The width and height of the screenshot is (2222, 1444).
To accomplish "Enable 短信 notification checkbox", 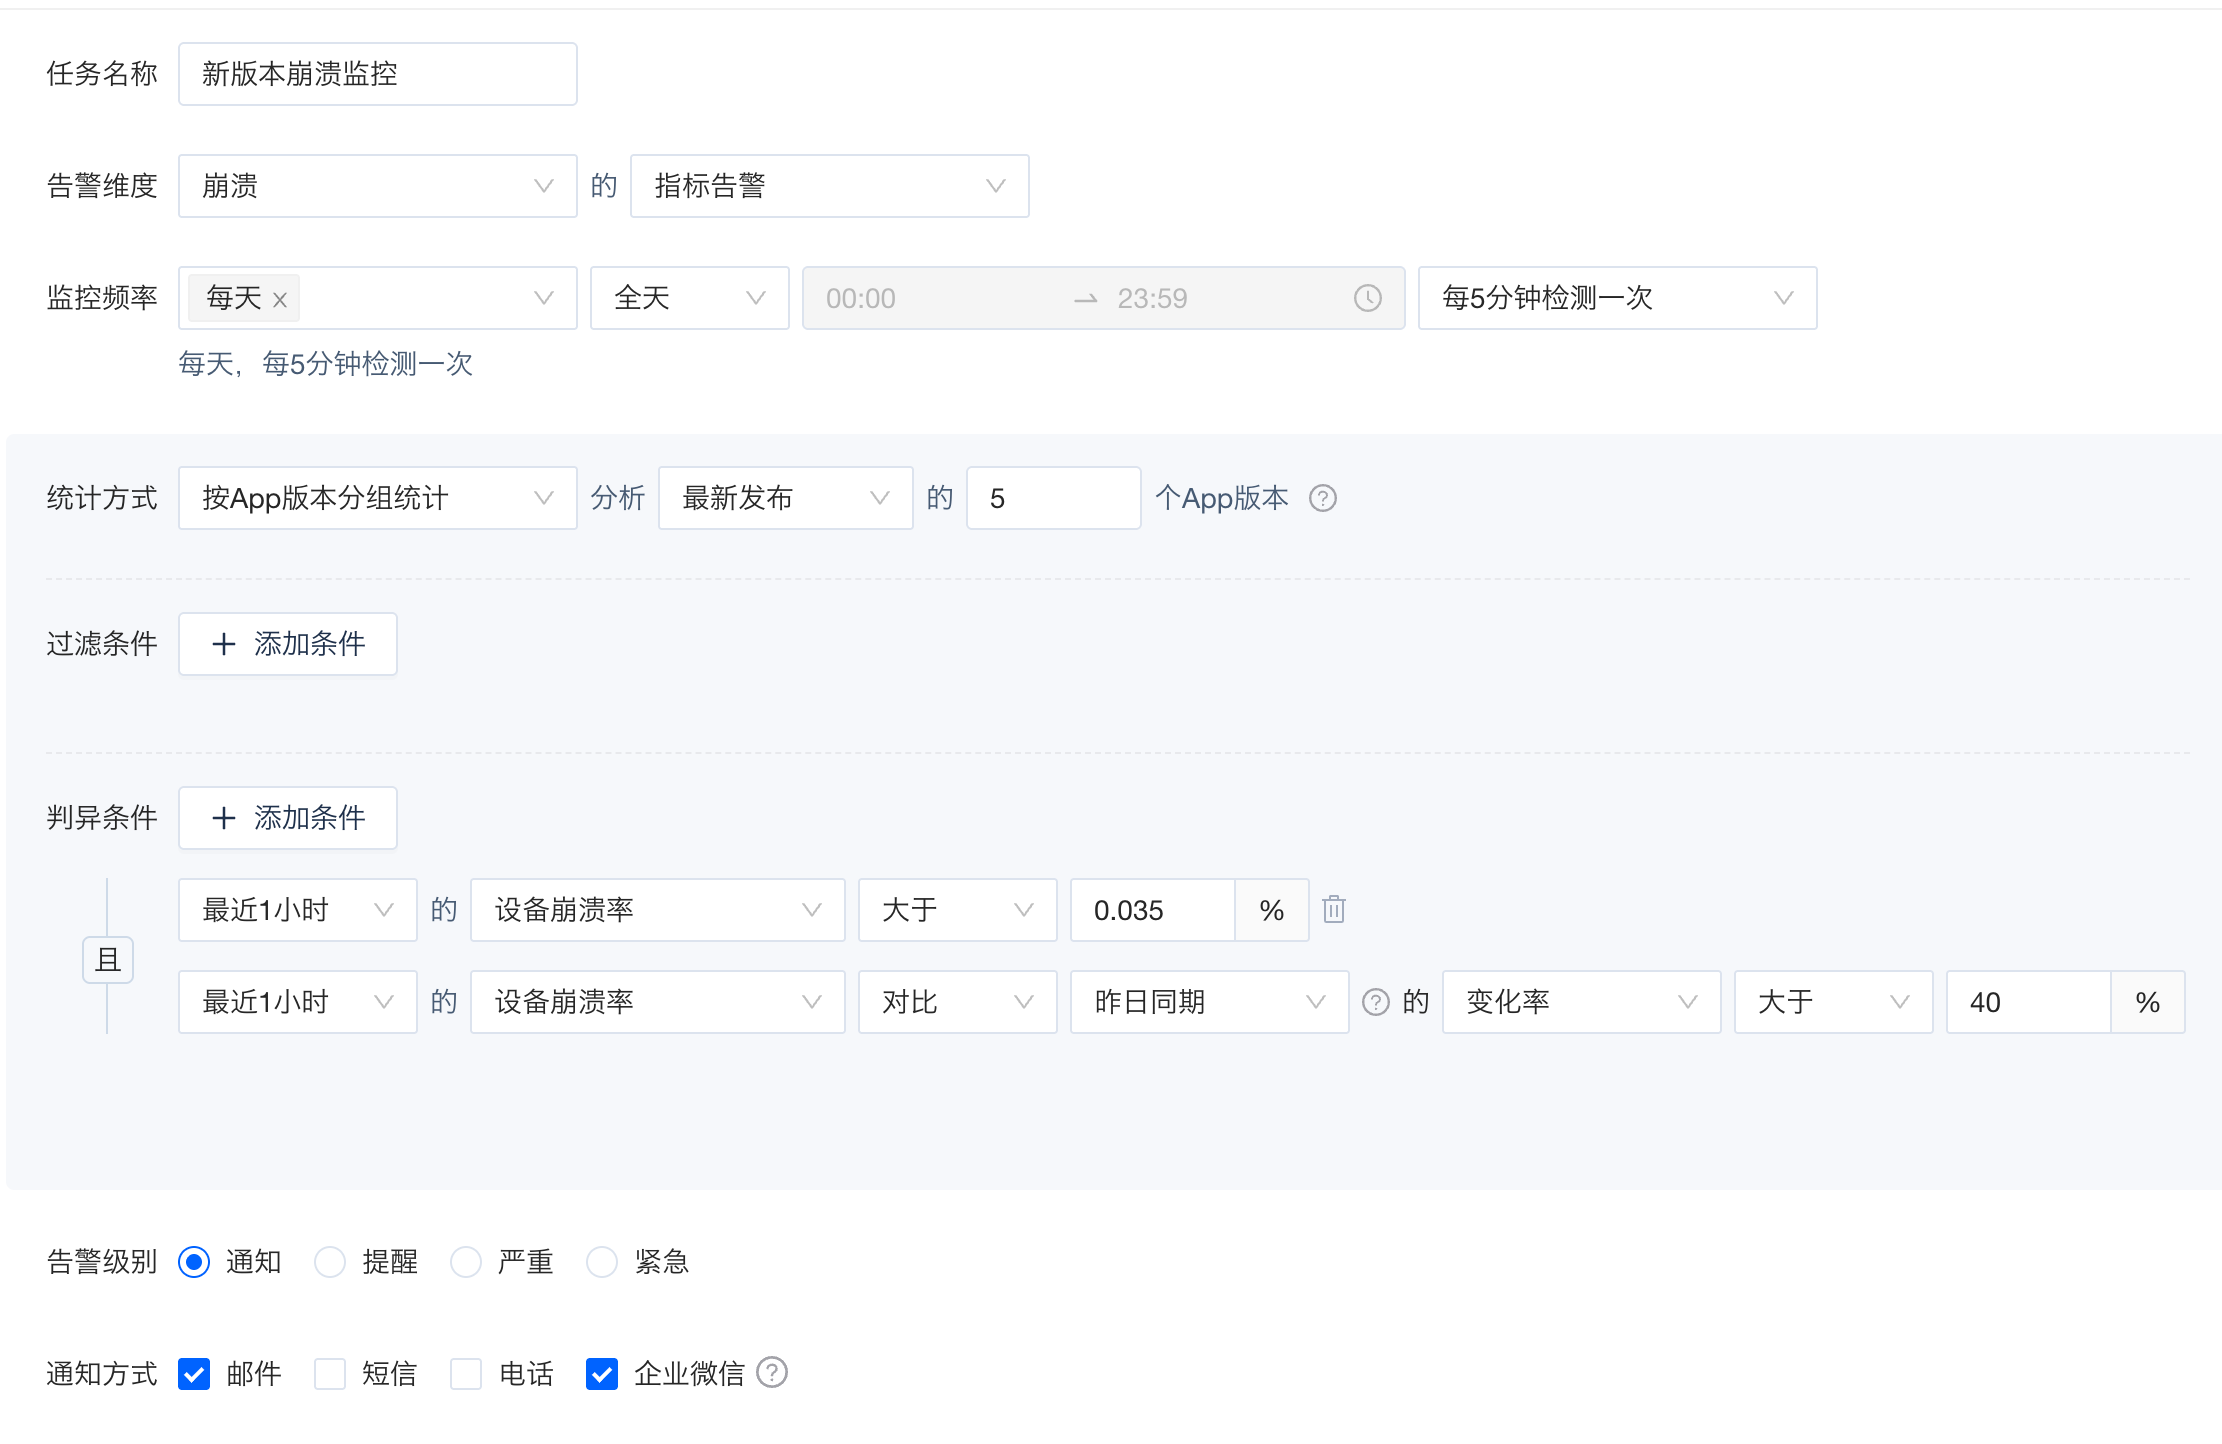I will tap(330, 1374).
